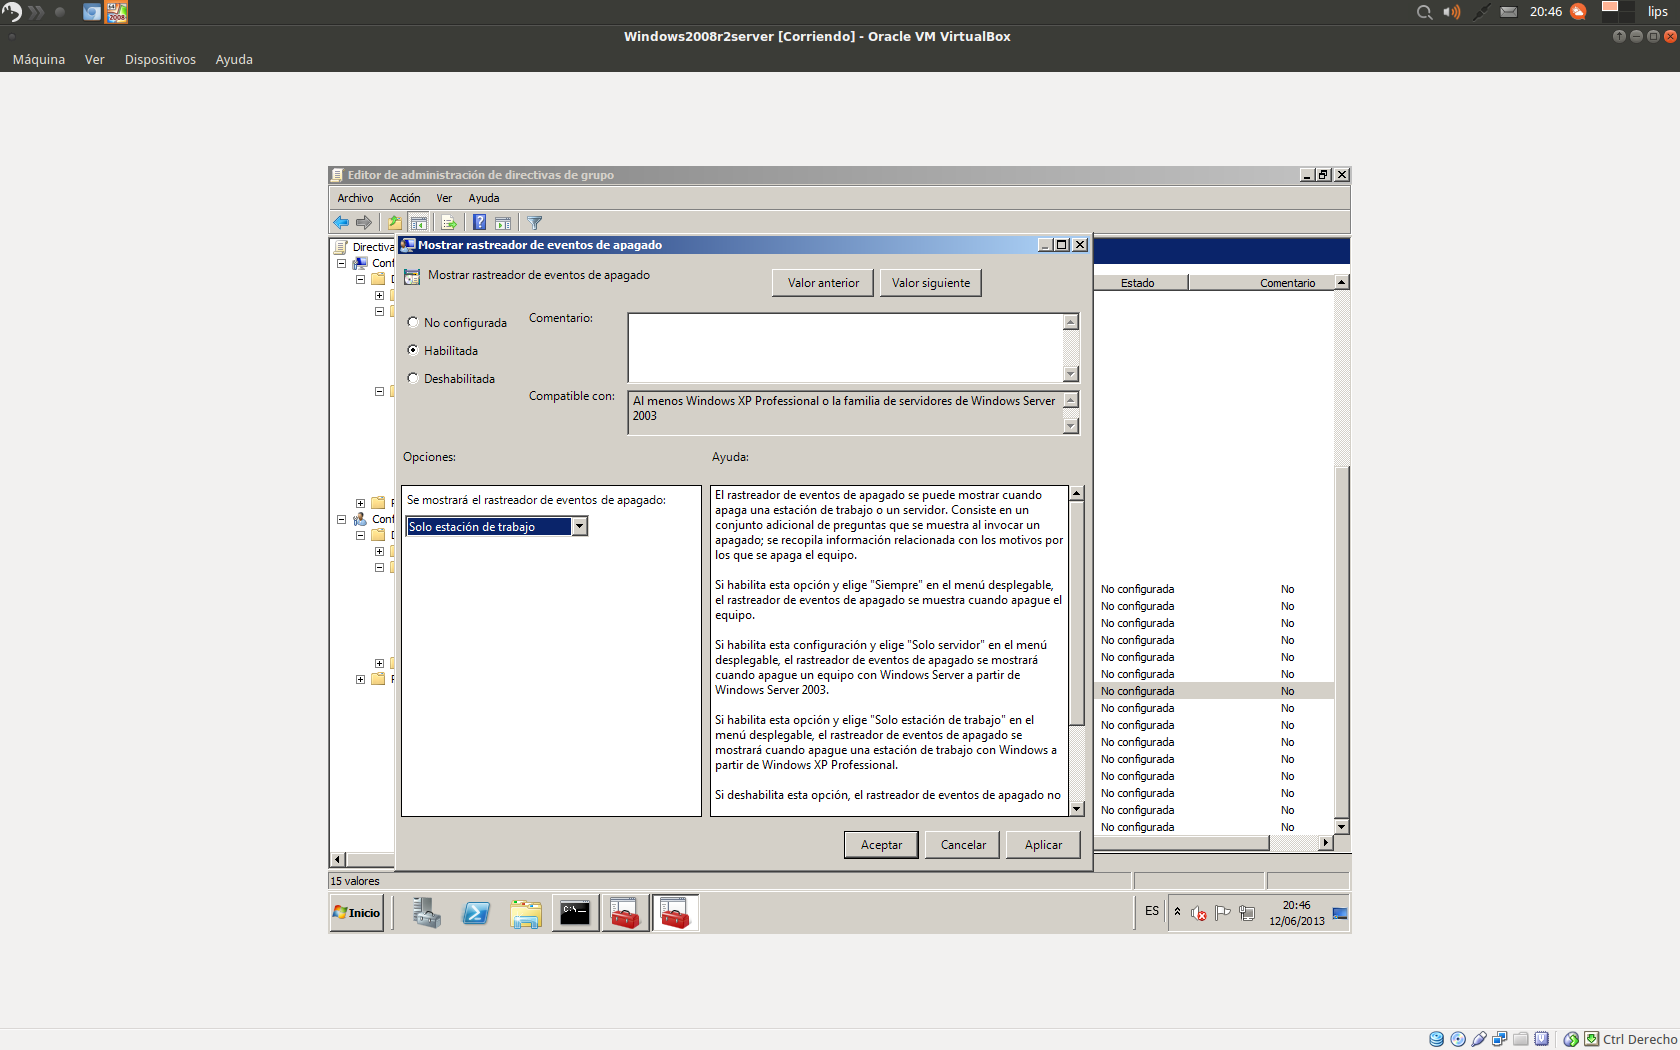Click the Aplicar button

point(1043,844)
